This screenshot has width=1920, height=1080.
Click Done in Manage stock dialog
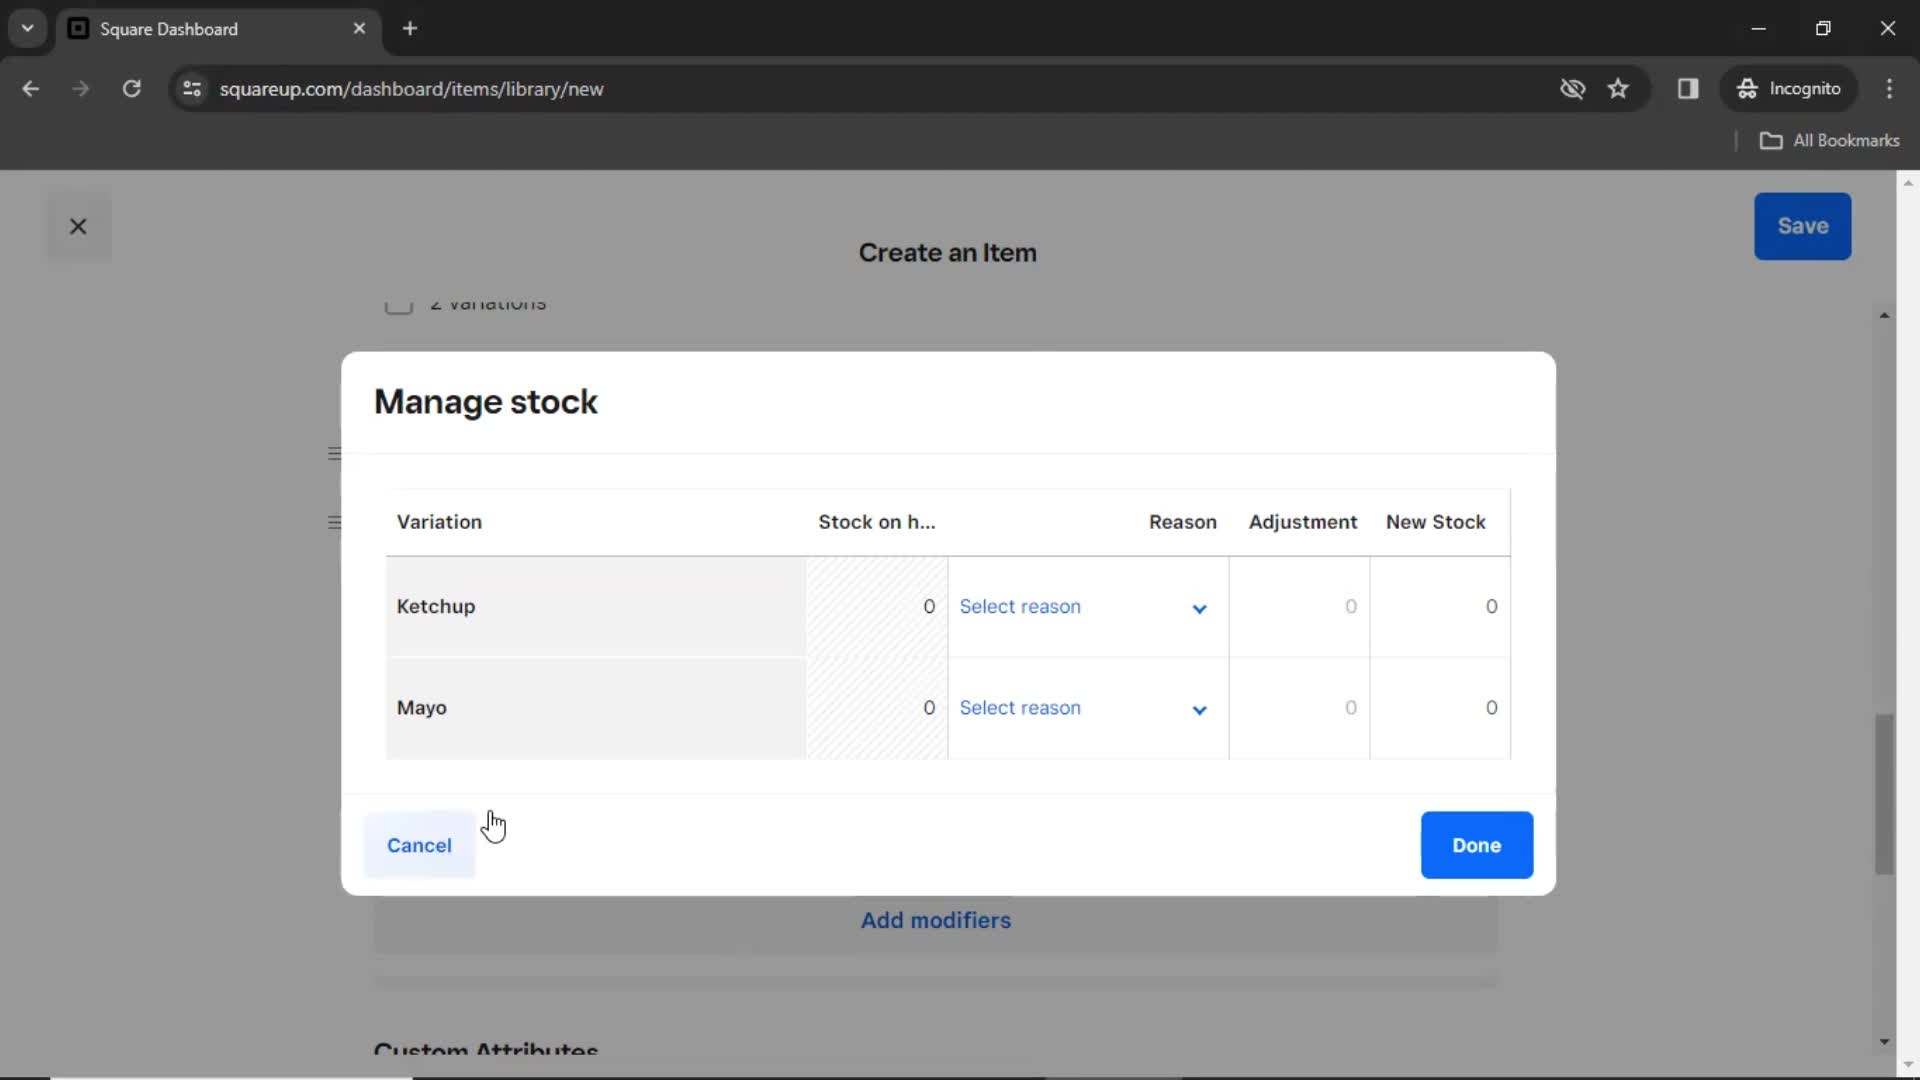coord(1476,845)
